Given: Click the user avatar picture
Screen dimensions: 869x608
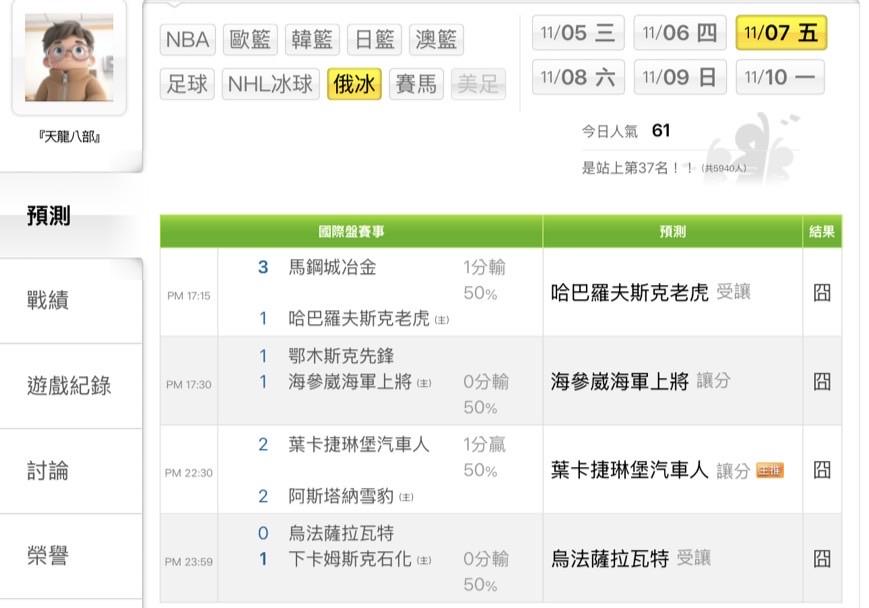Looking at the screenshot, I should [x=69, y=58].
